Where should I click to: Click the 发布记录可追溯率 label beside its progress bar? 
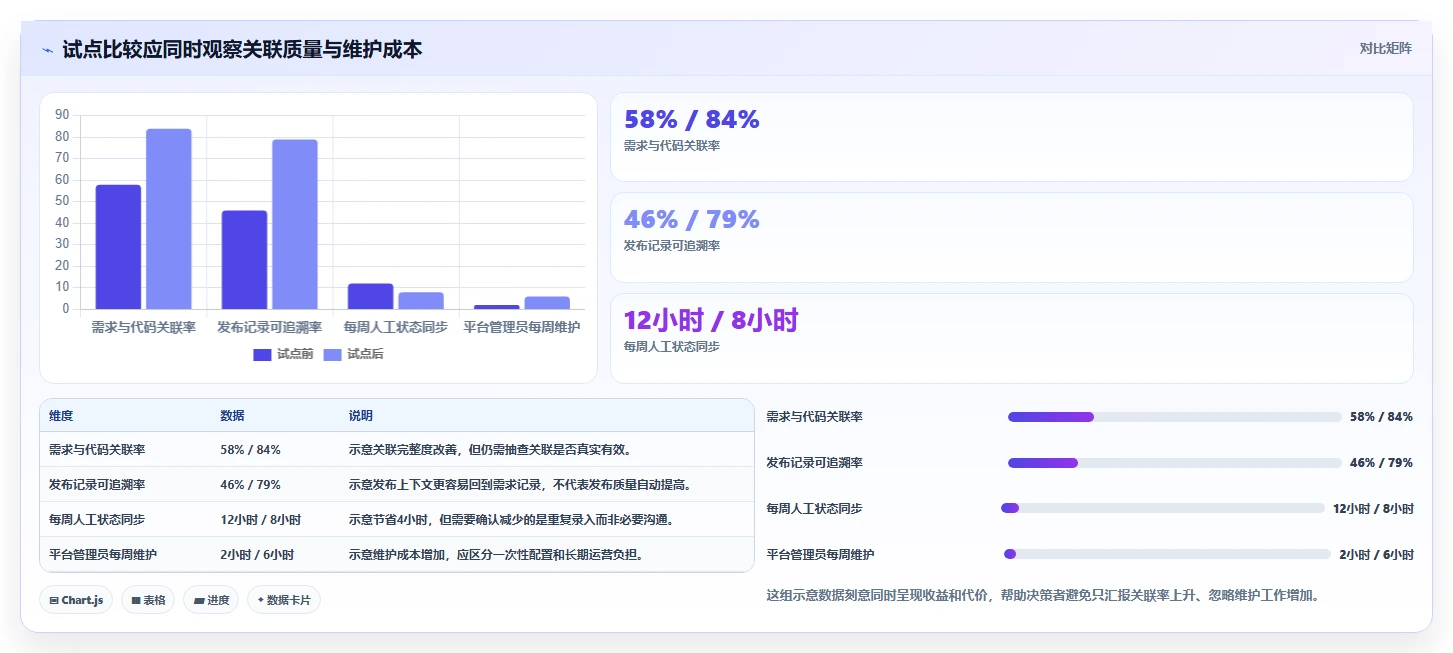[814, 463]
